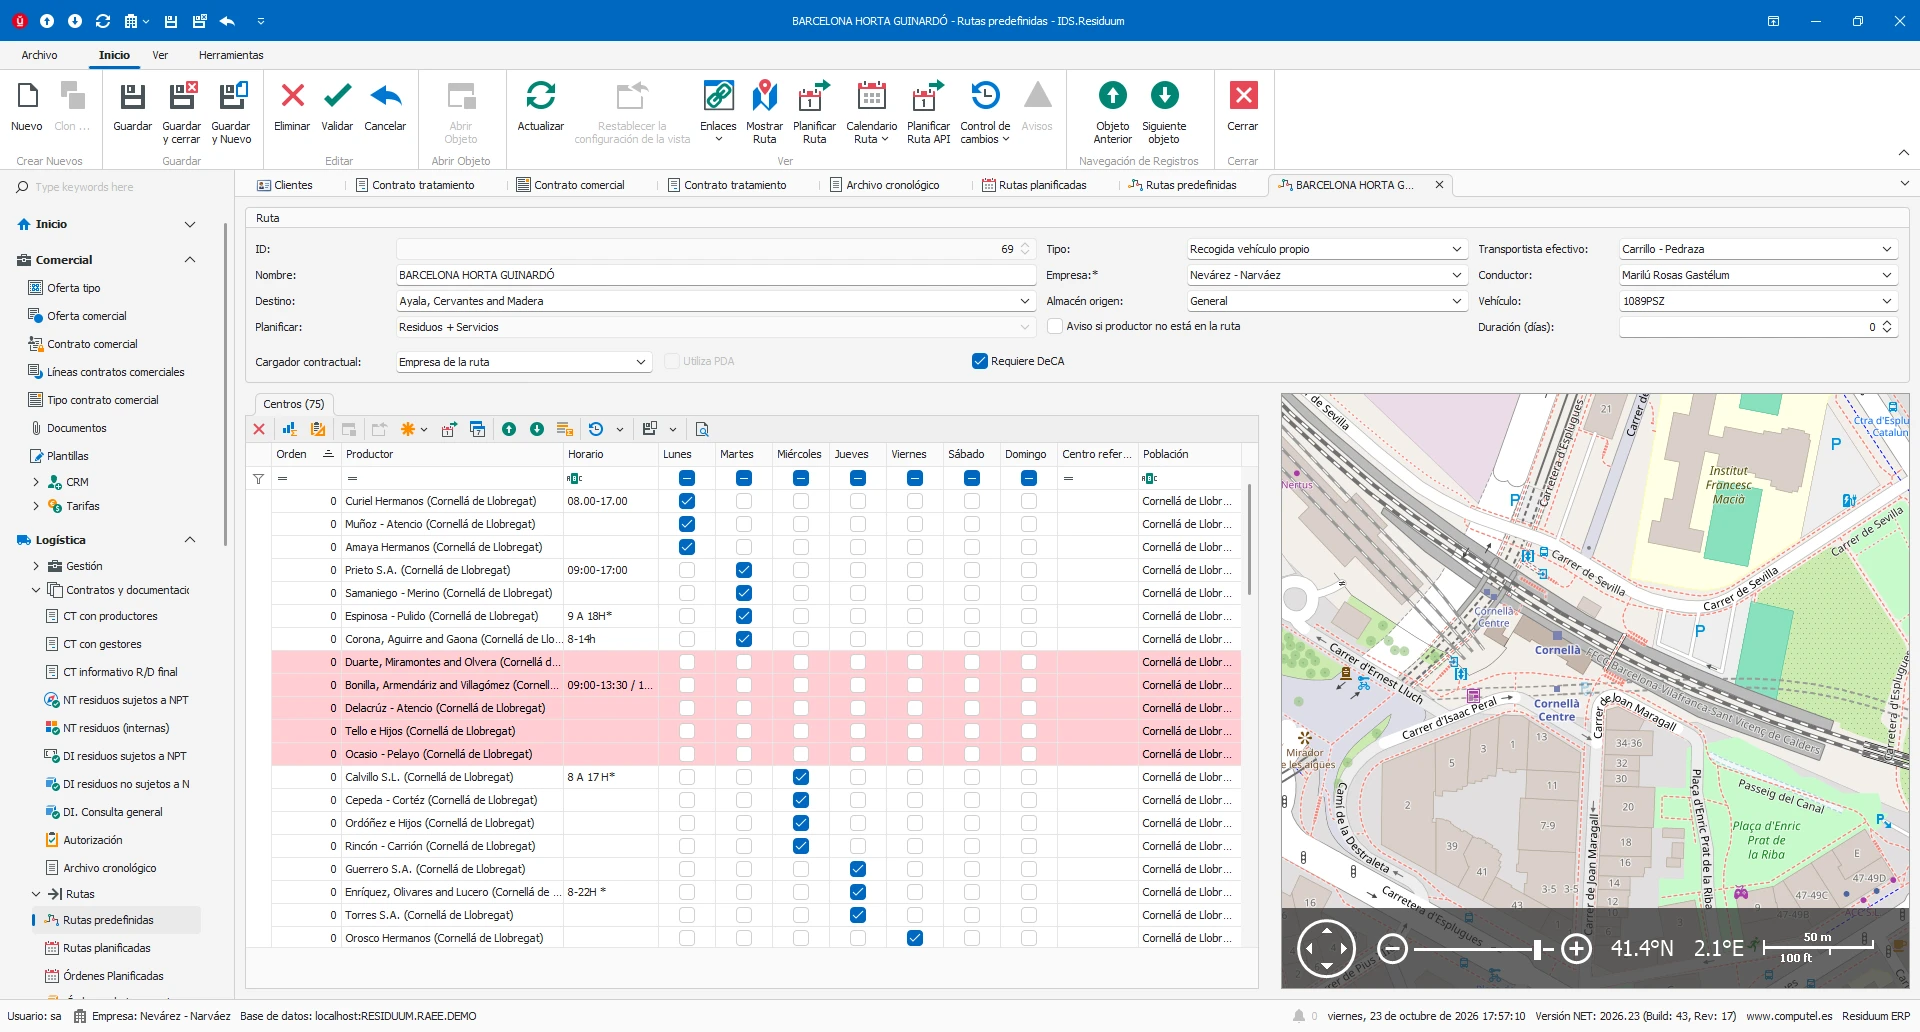The image size is (1920, 1032).
Task: Open Órdenes Planificadas in sidebar
Action: [x=113, y=976]
